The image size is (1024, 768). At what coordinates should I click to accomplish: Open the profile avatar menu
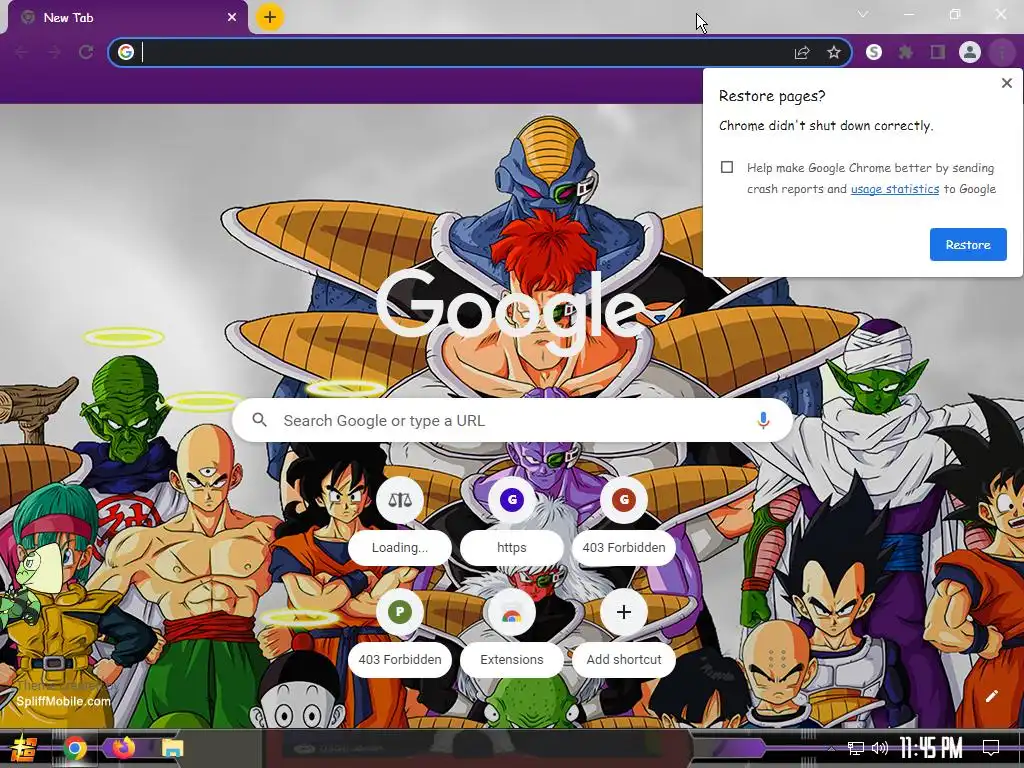point(970,52)
